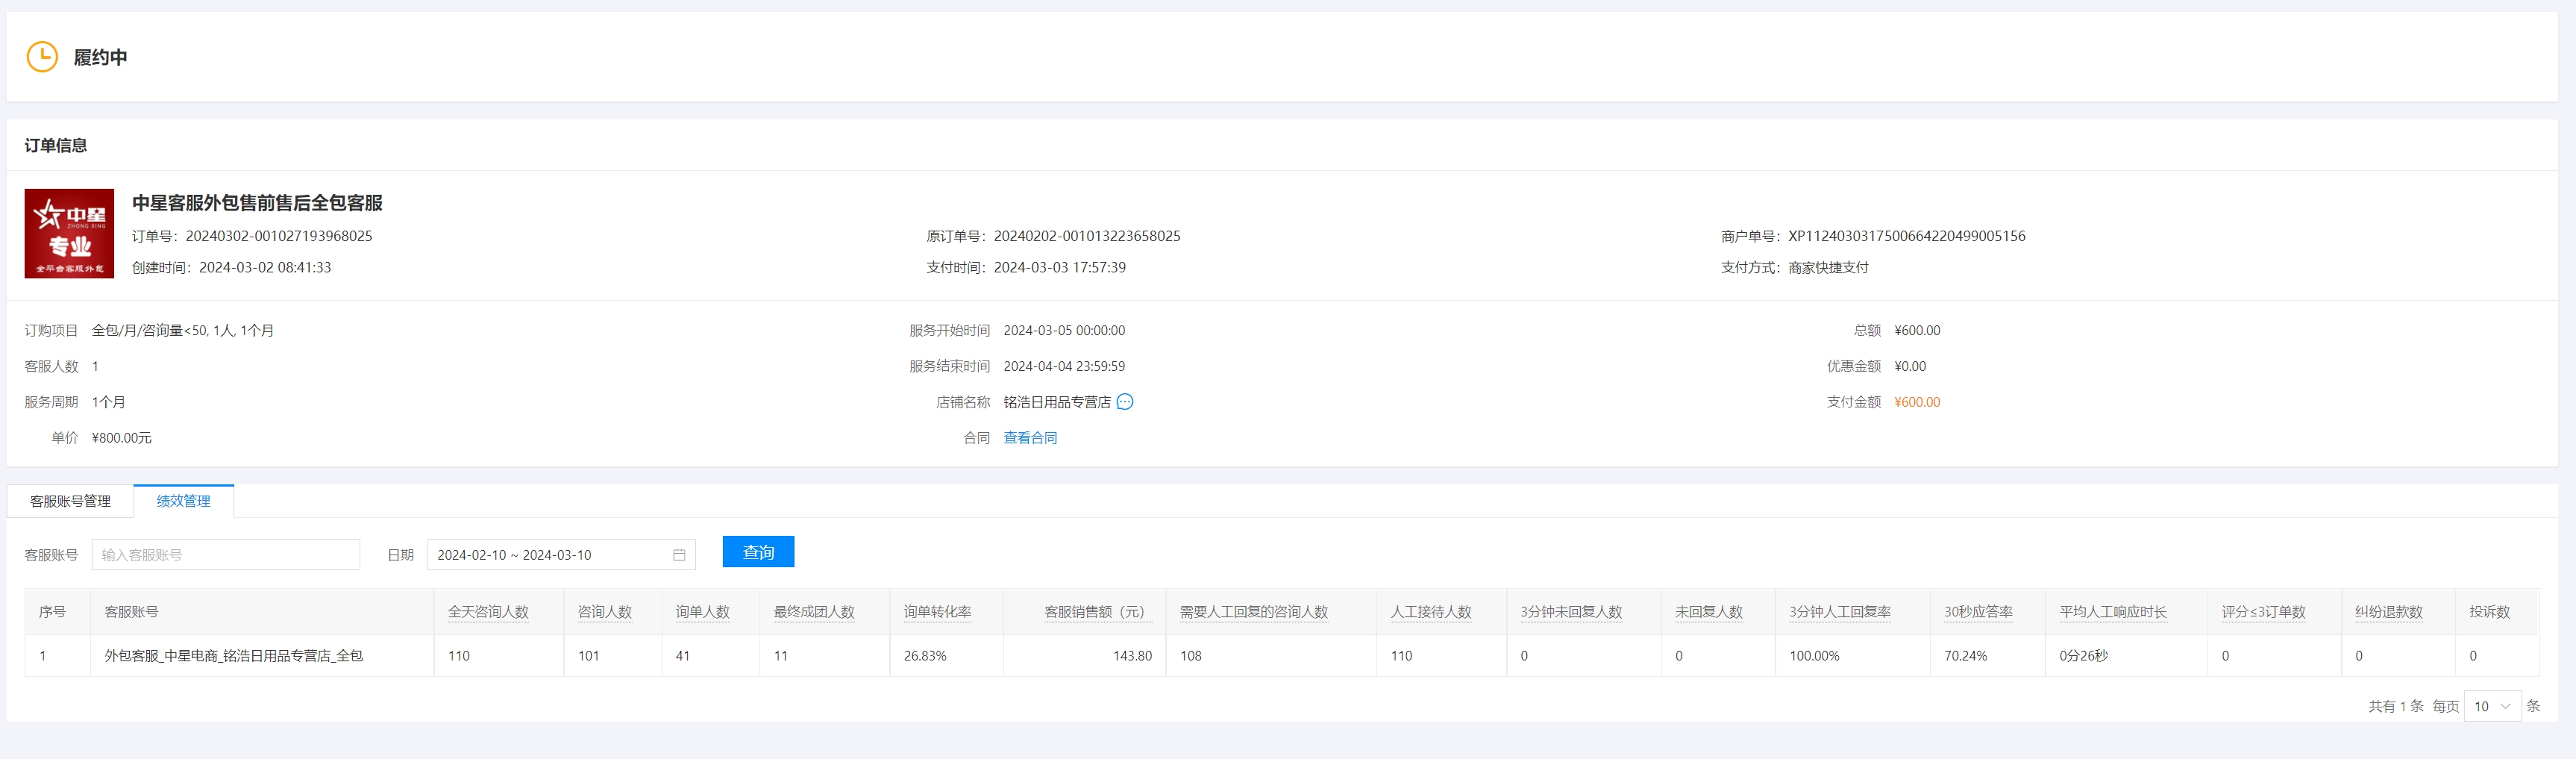
Task: Click the unit price ¥800.00元
Action: point(122,438)
